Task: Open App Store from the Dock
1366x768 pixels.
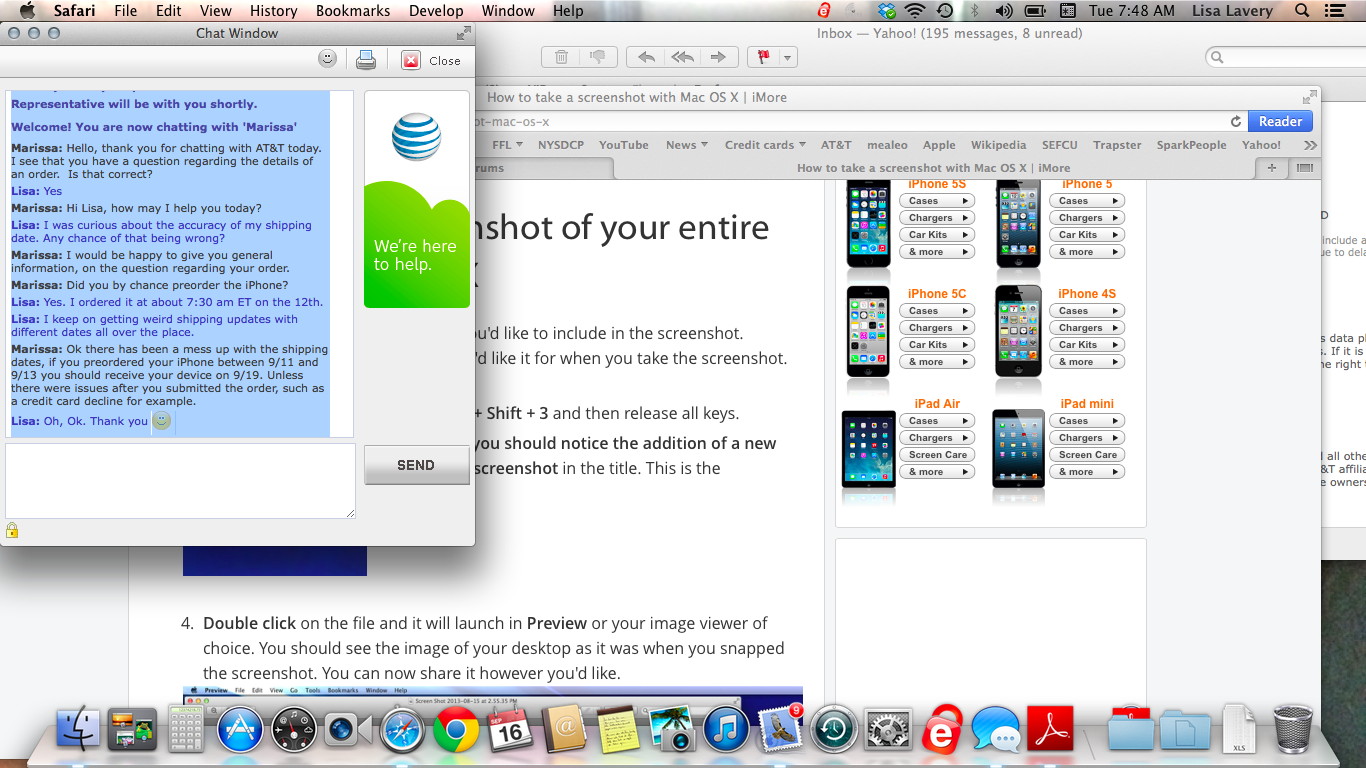Action: [x=240, y=730]
